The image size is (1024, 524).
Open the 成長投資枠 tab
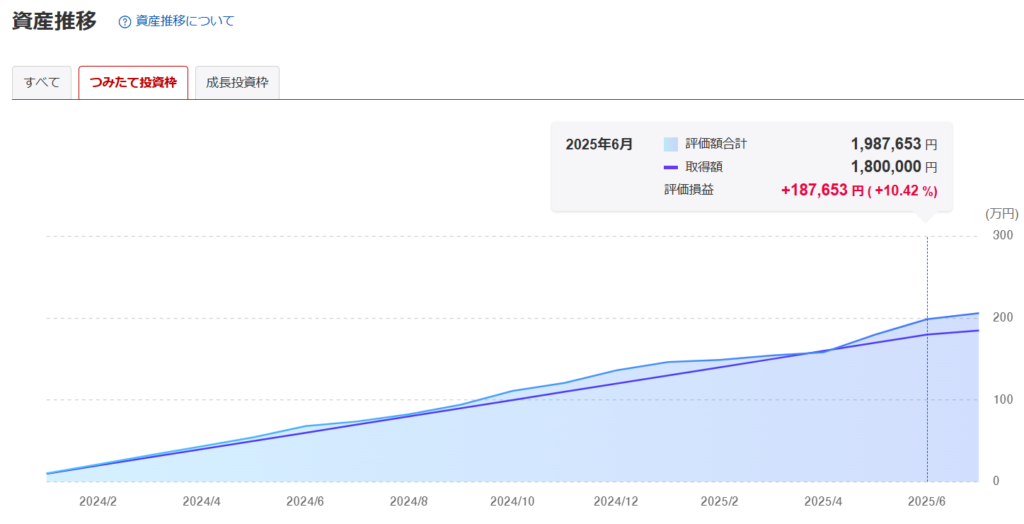tap(237, 83)
